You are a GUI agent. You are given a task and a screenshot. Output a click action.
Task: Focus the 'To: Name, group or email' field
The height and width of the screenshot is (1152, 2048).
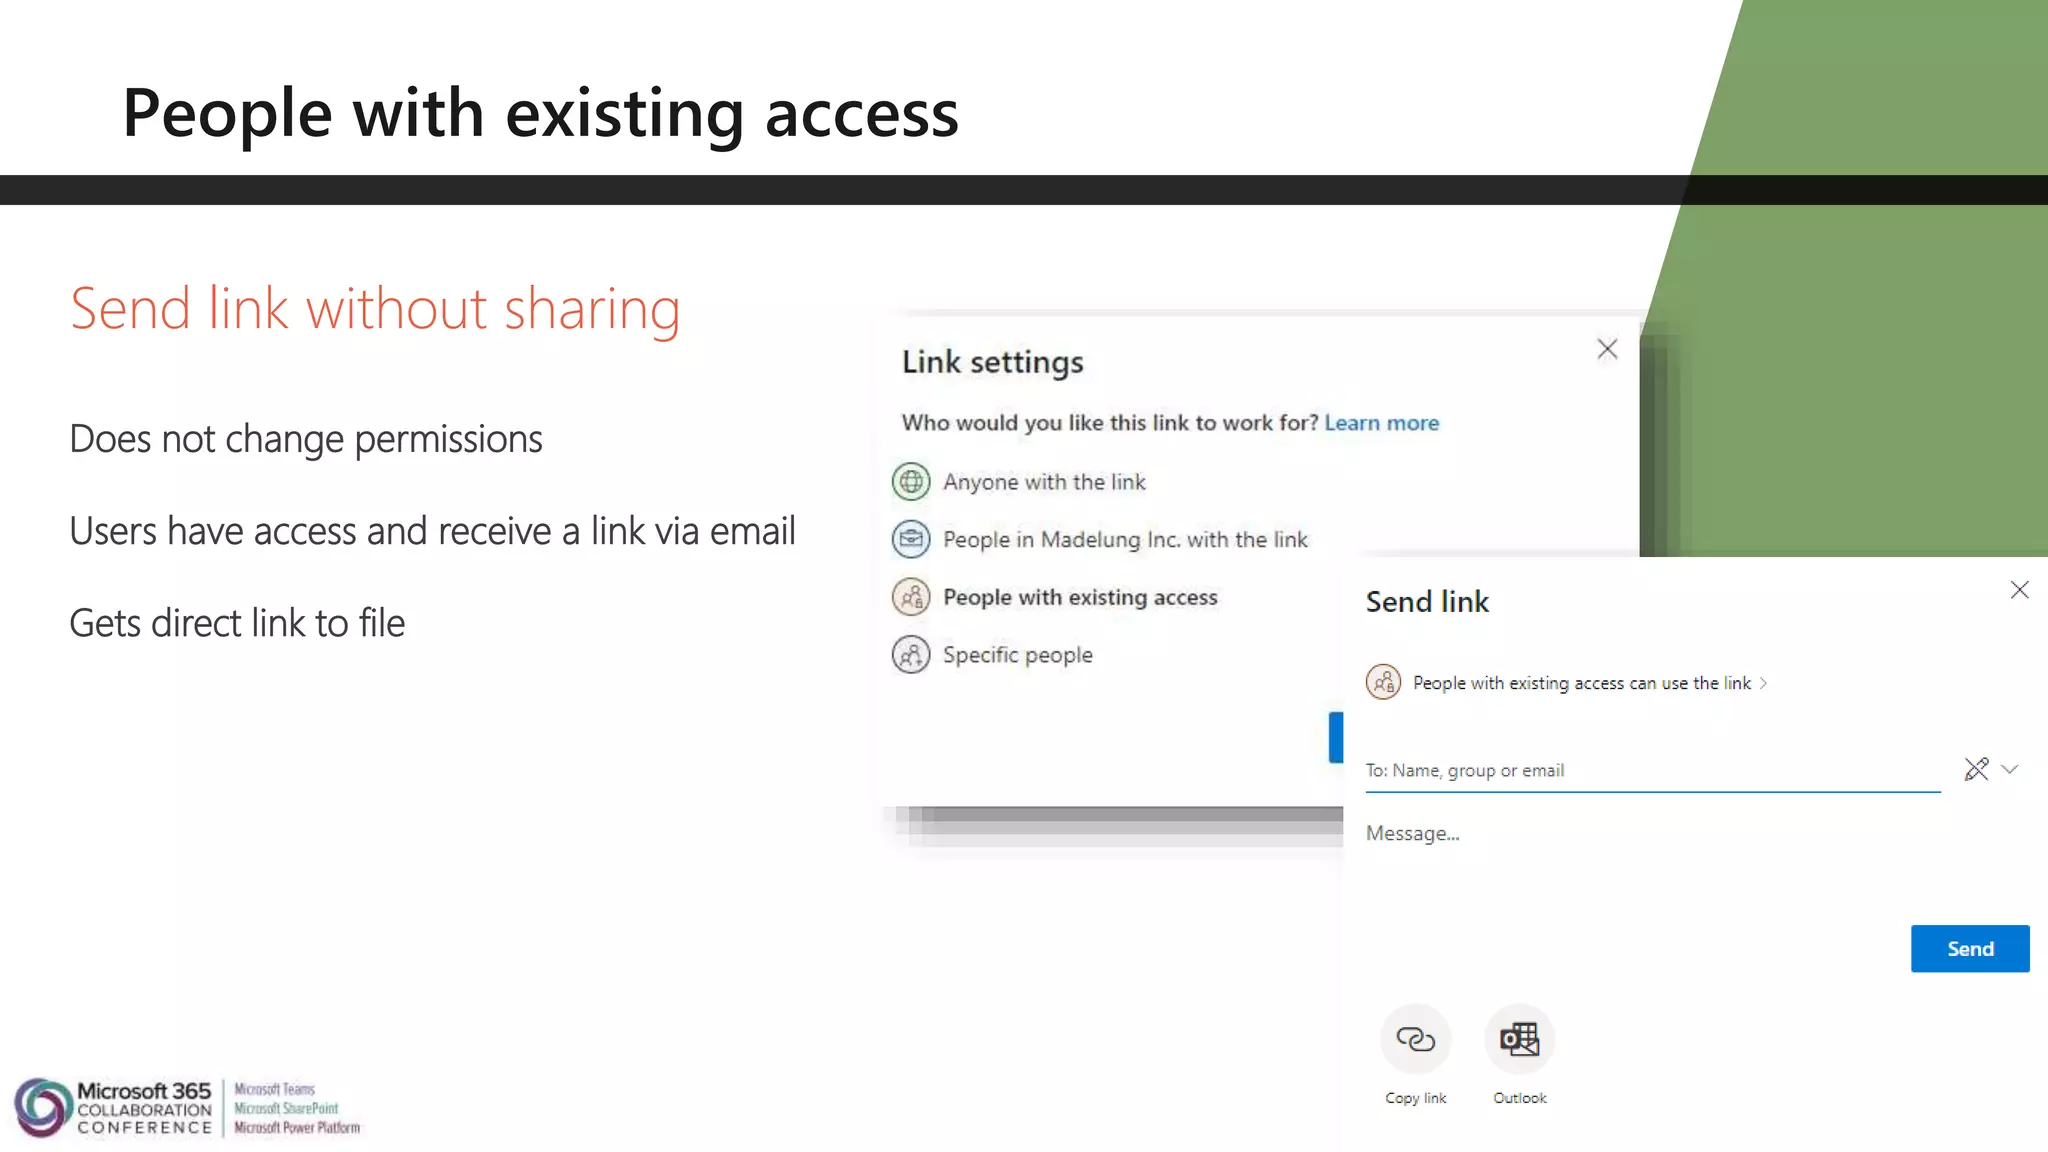[x=1652, y=770]
